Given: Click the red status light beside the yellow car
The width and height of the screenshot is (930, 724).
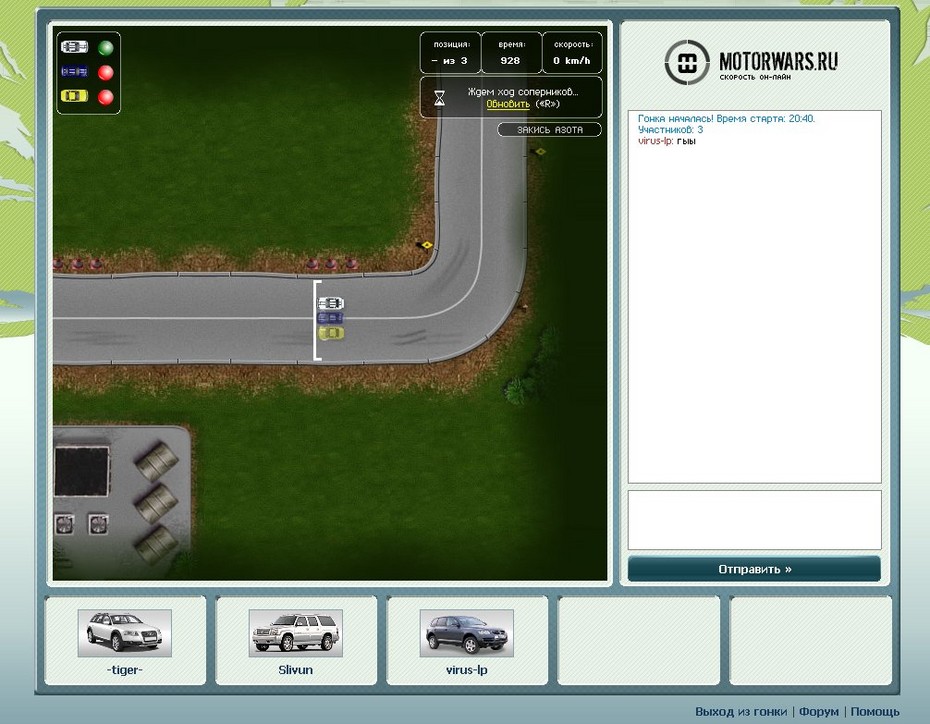Looking at the screenshot, I should point(105,97).
